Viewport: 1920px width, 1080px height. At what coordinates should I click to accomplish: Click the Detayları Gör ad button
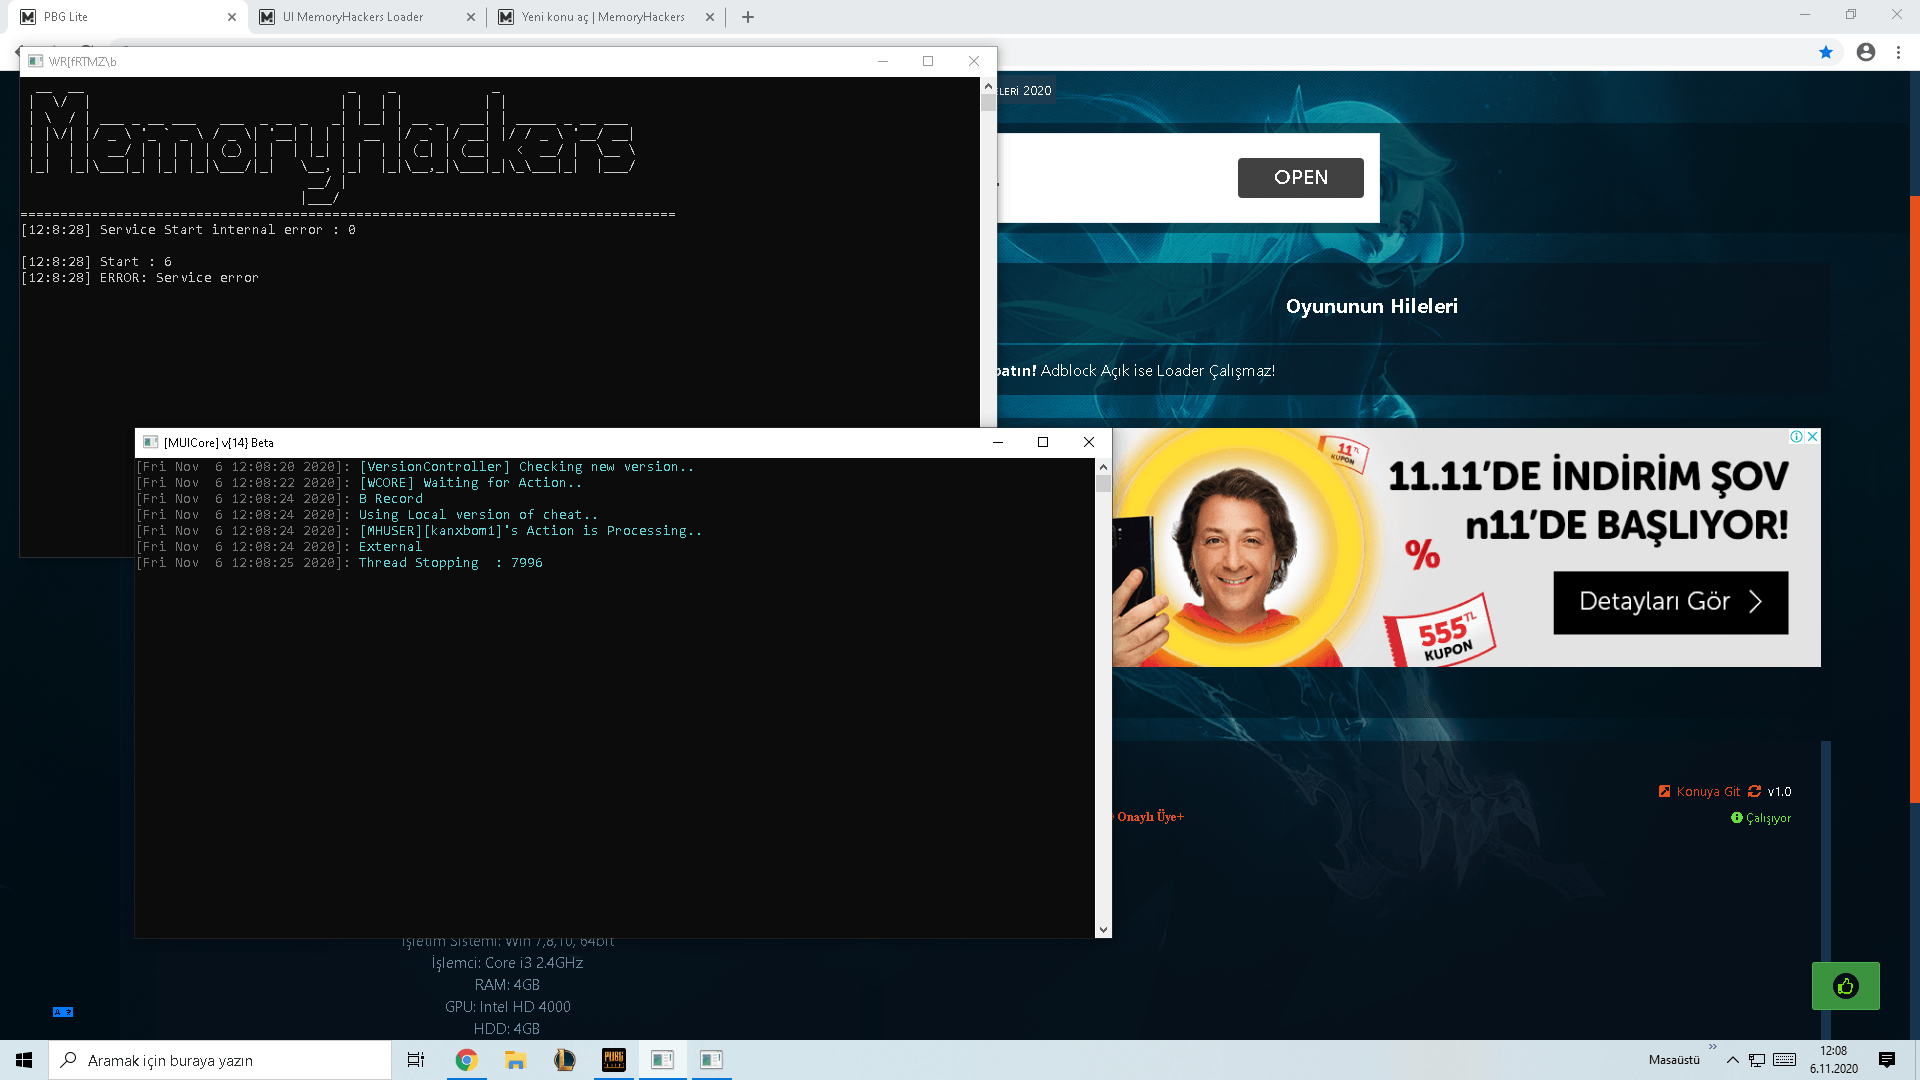click(1671, 602)
